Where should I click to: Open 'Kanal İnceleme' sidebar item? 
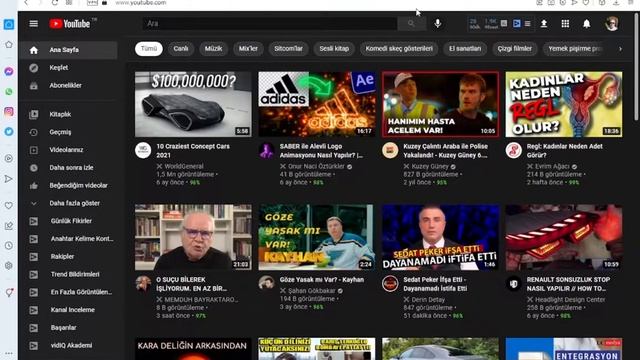coord(69,310)
